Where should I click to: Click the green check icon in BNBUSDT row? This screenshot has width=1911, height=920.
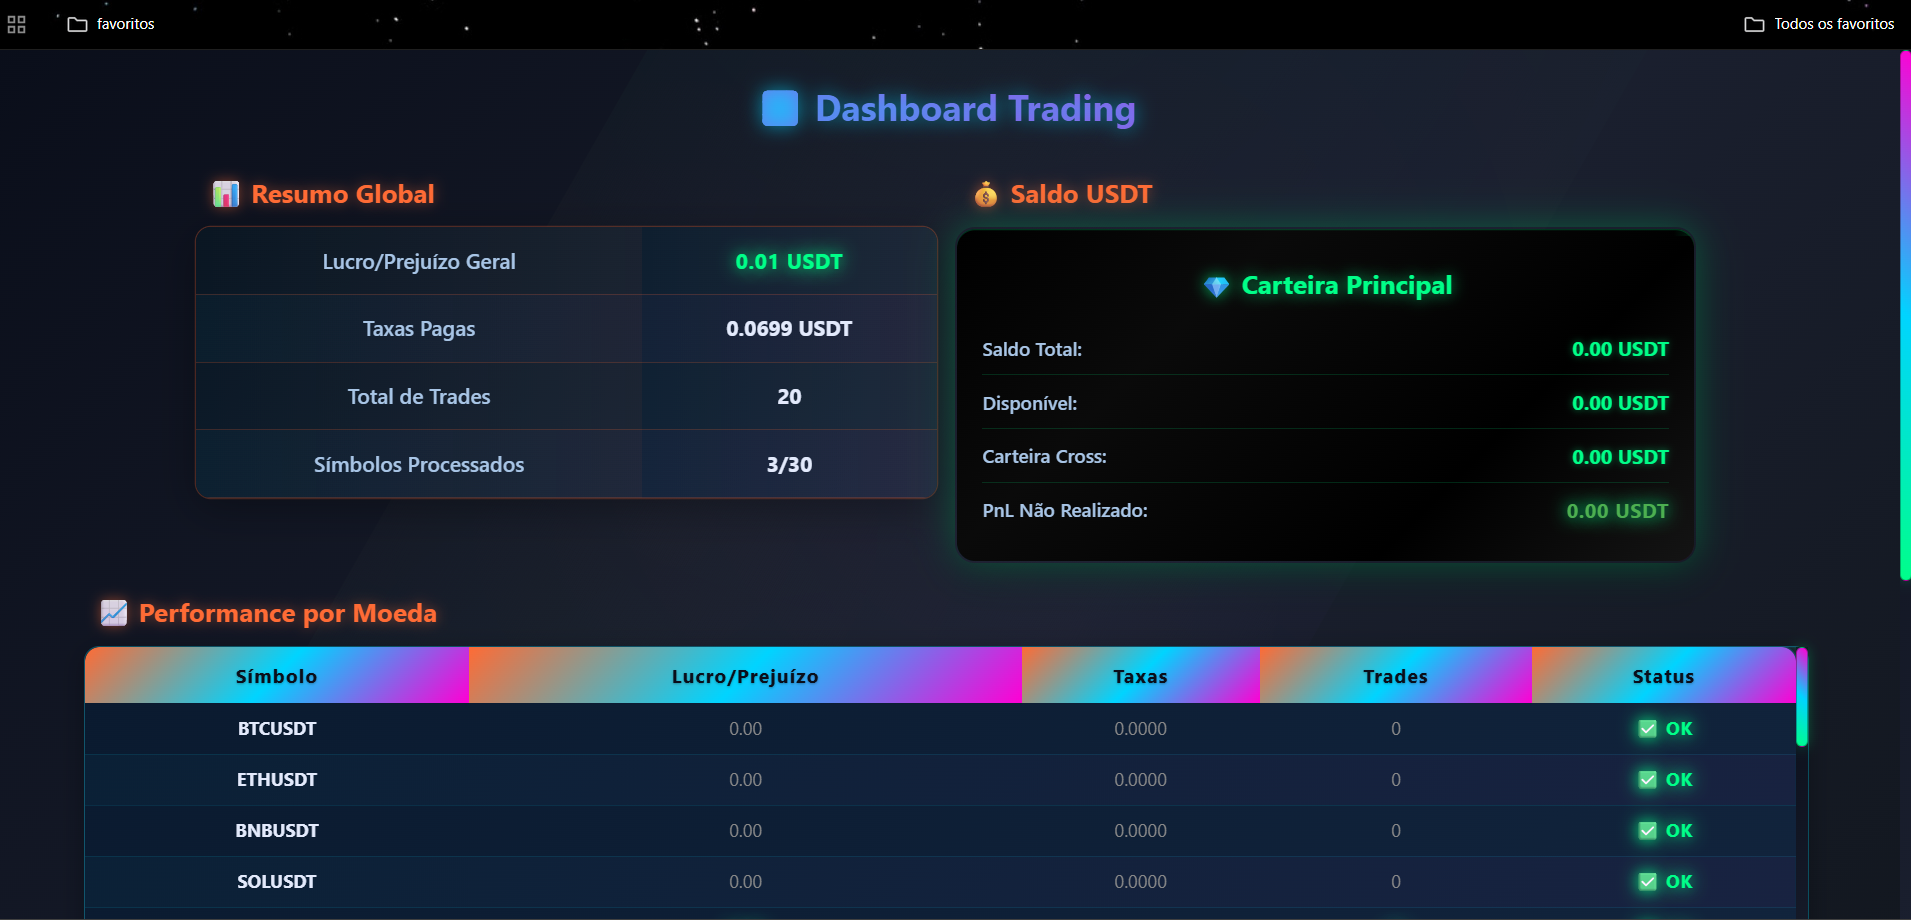pyautogui.click(x=1648, y=831)
